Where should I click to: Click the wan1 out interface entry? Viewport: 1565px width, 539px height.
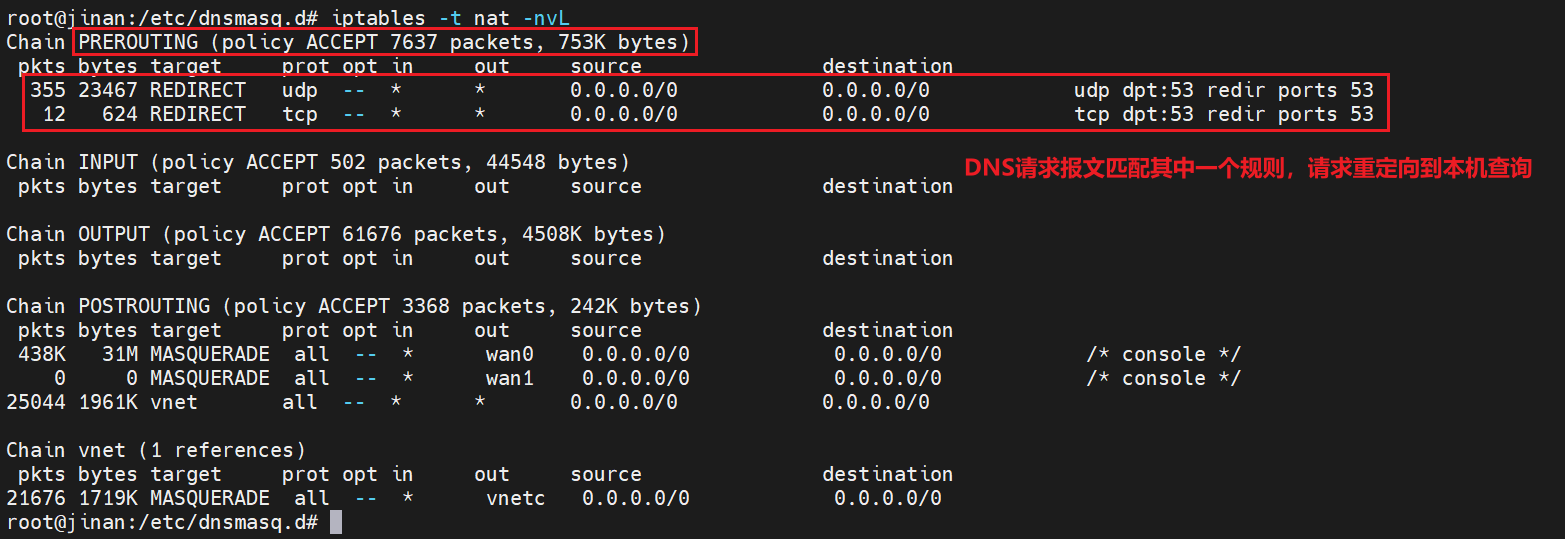(x=510, y=378)
